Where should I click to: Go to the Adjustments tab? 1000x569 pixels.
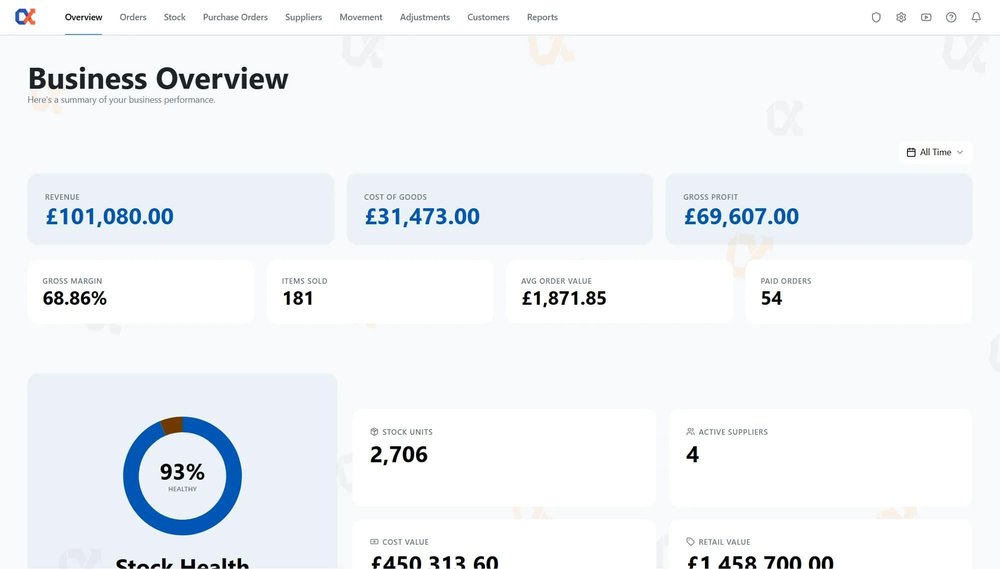425,17
